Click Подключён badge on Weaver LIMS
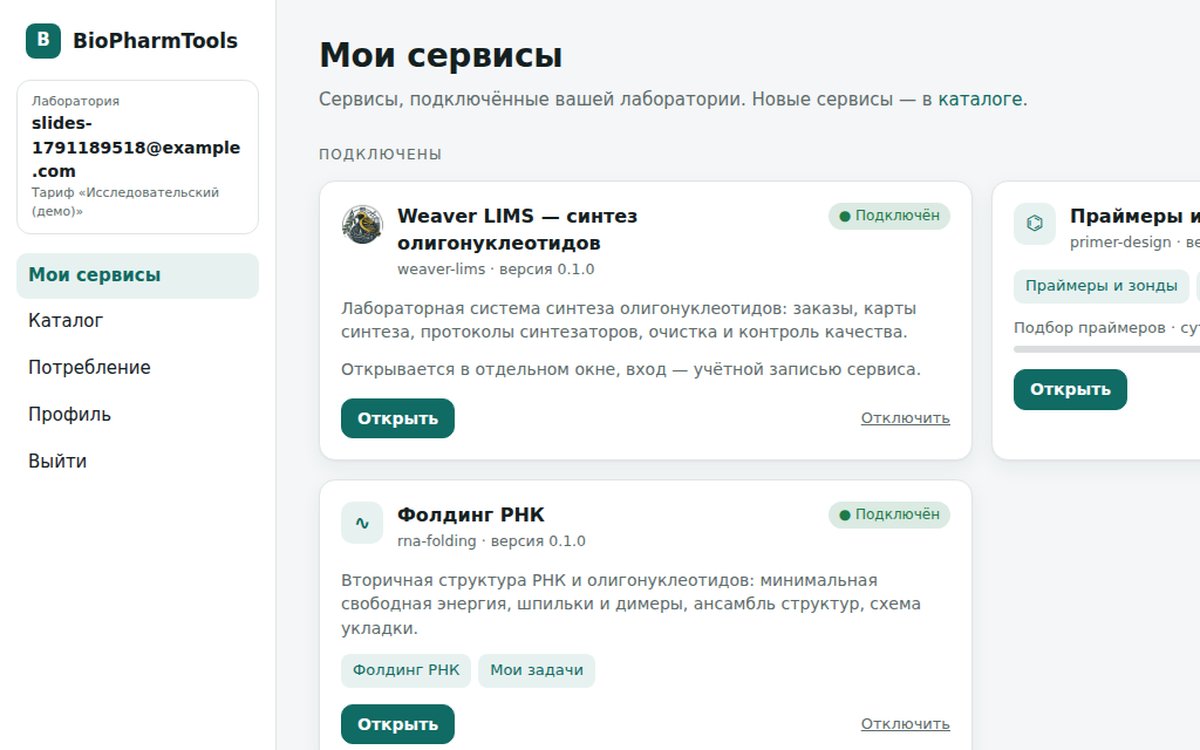The image size is (1200, 750). 889,216
